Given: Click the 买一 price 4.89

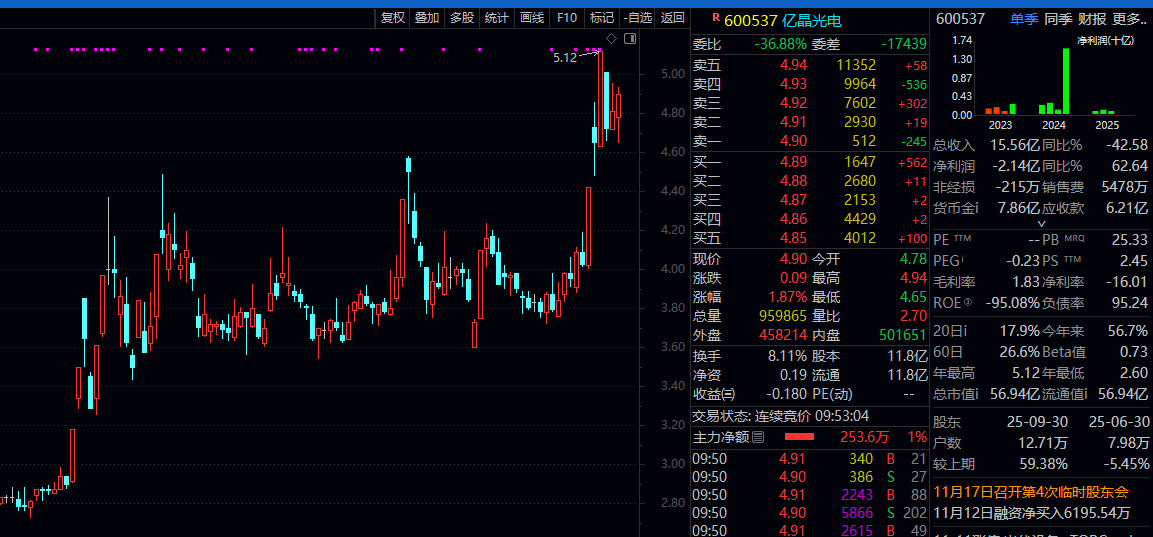Looking at the screenshot, I should (x=793, y=162).
